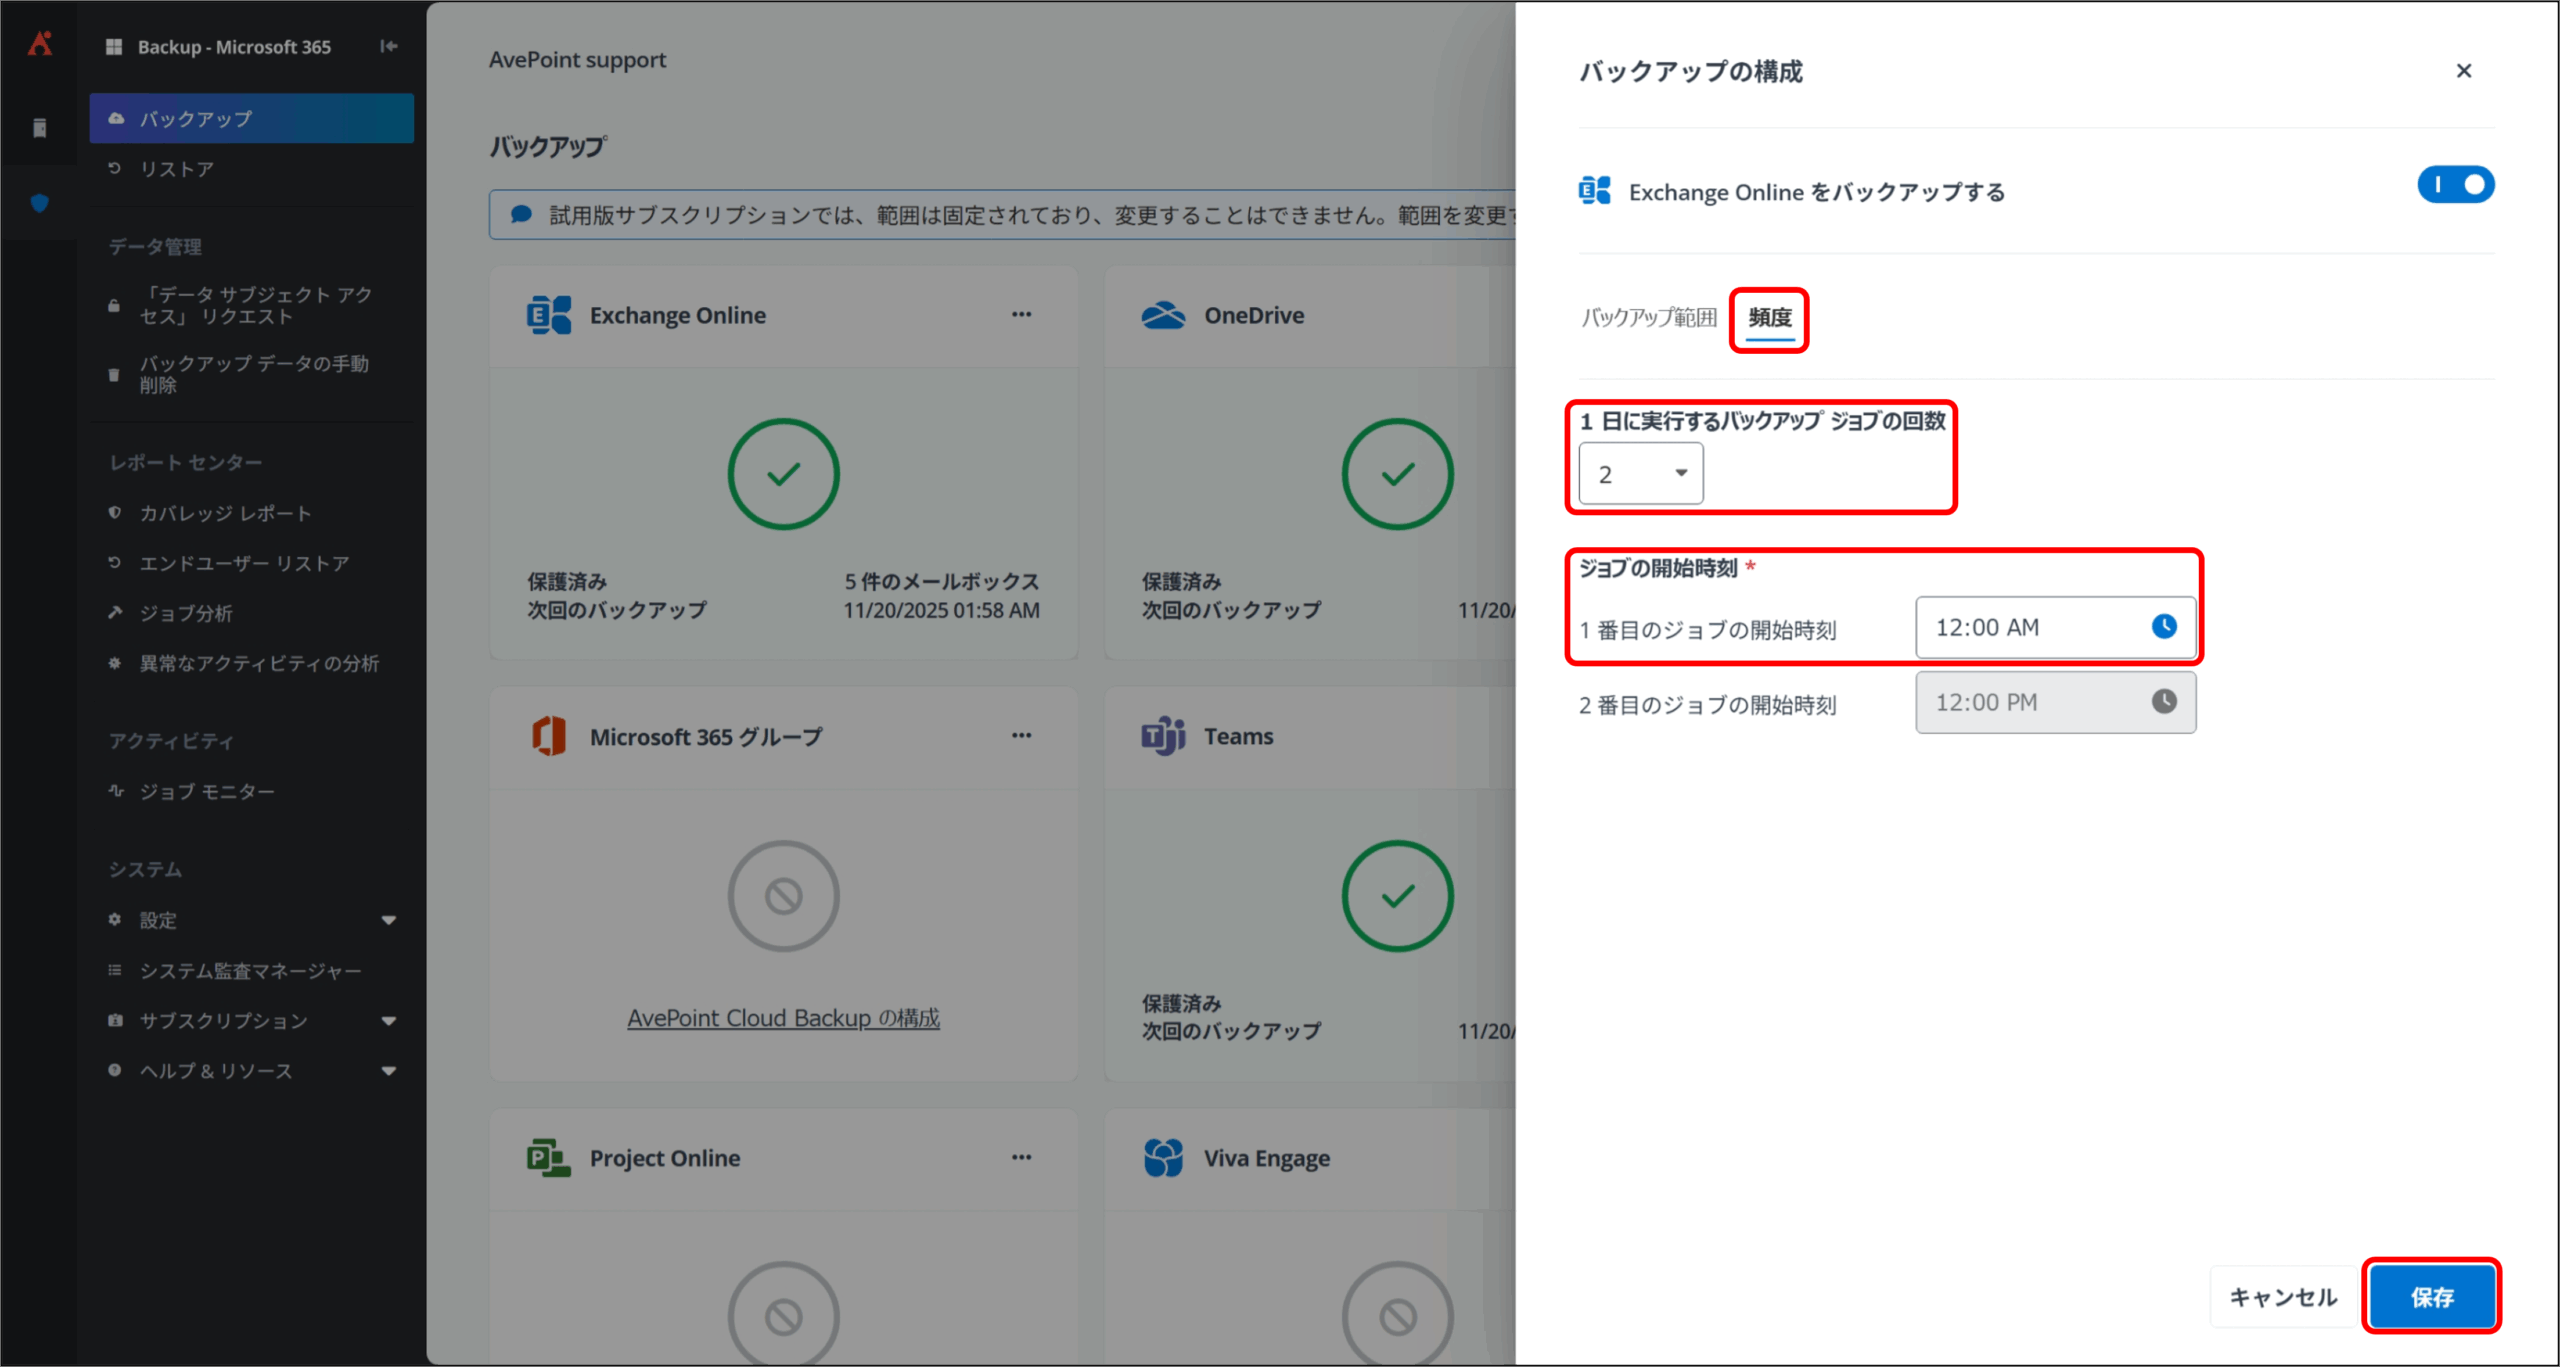
Task: Click the AvePoint logo icon
Action: [x=40, y=44]
